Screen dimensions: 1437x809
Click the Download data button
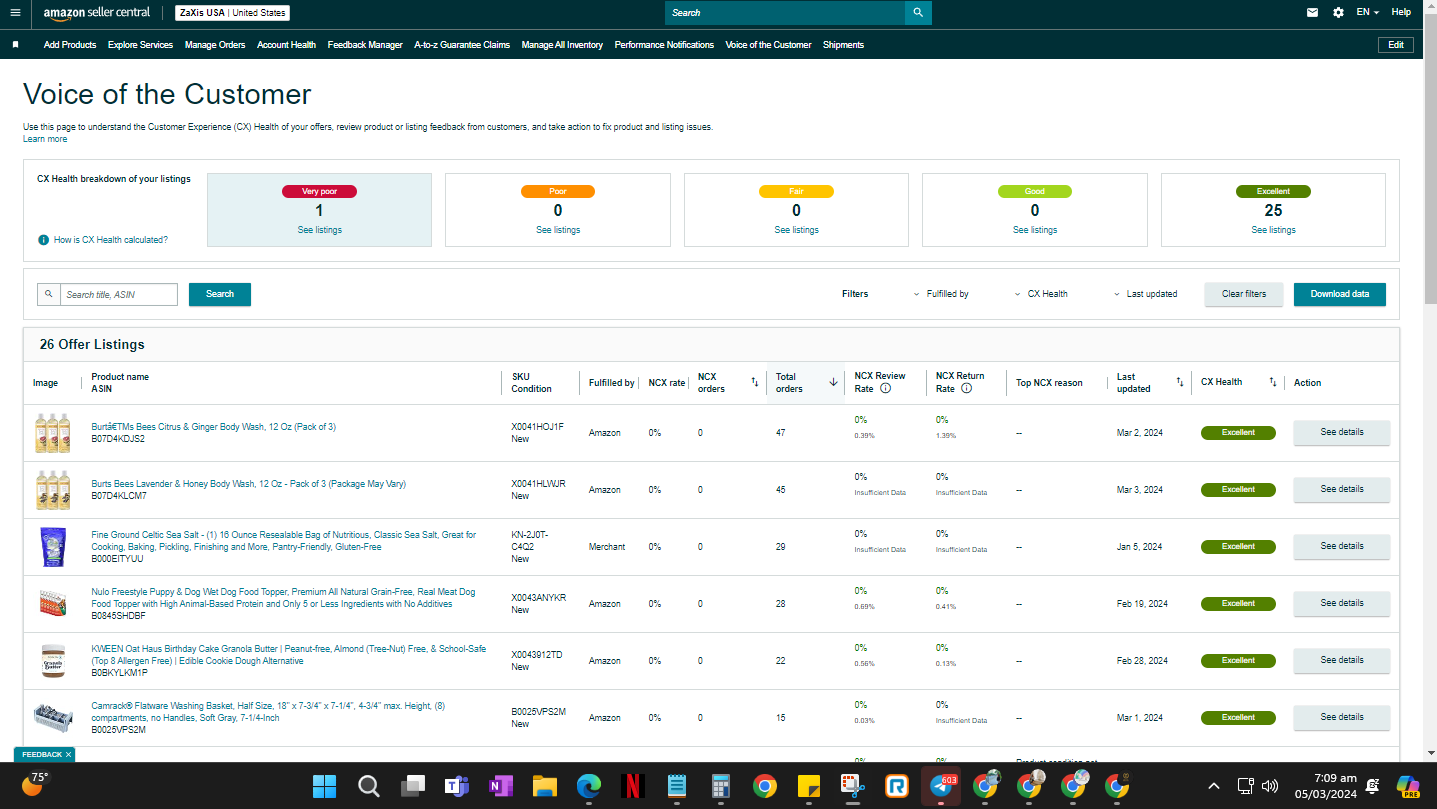[1340, 294]
